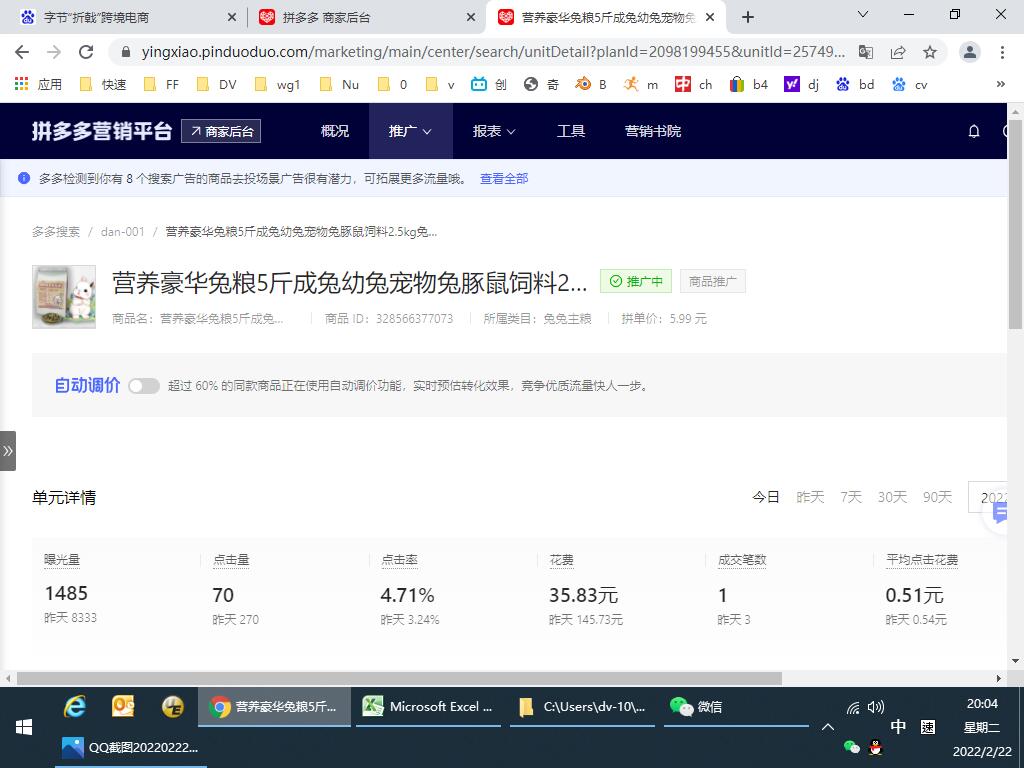
Task: Open the C:\Users folder taskbar window
Action: [x=583, y=707]
